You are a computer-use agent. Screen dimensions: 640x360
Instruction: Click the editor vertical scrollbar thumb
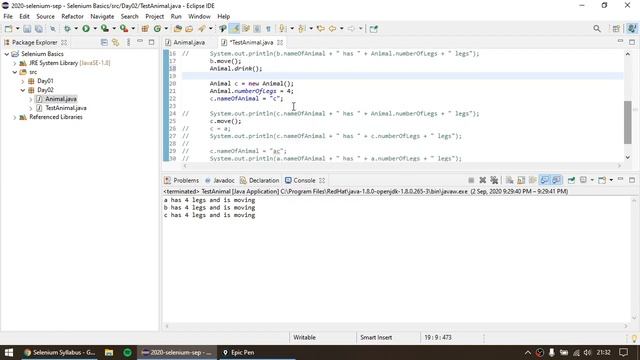pyautogui.click(x=628, y=122)
